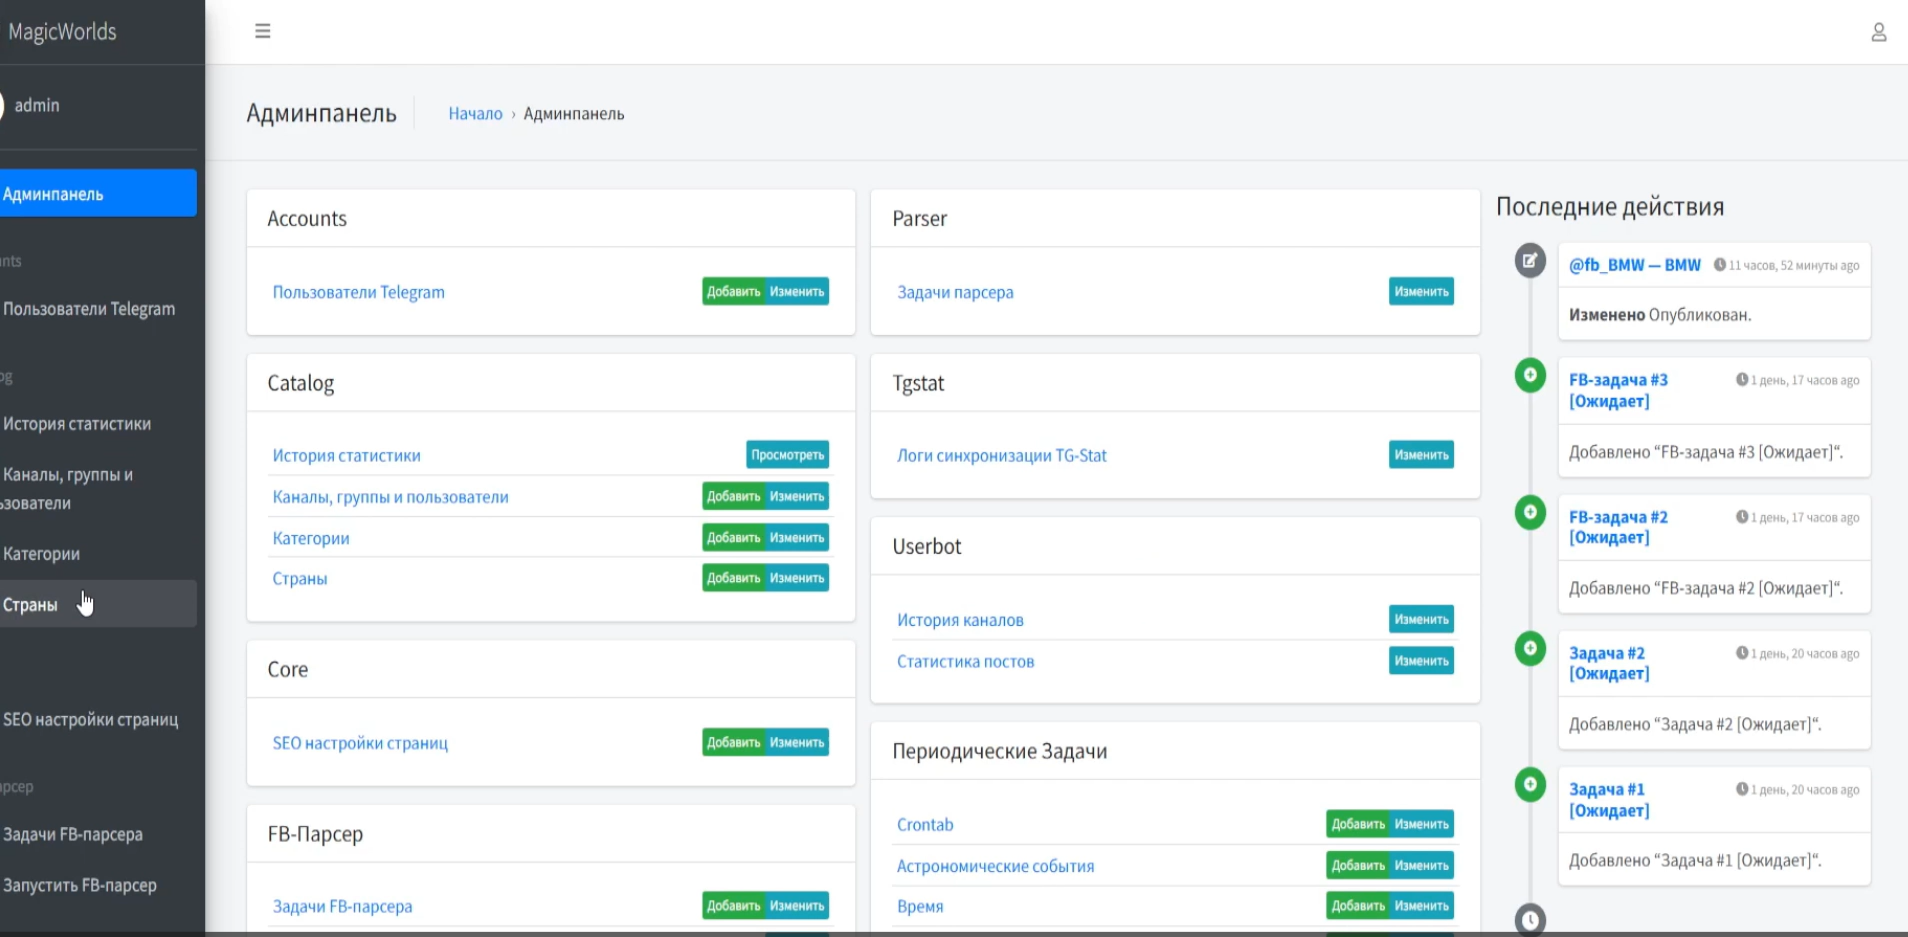
Task: Open Время link in Периодические Задачи
Action: pyautogui.click(x=920, y=906)
